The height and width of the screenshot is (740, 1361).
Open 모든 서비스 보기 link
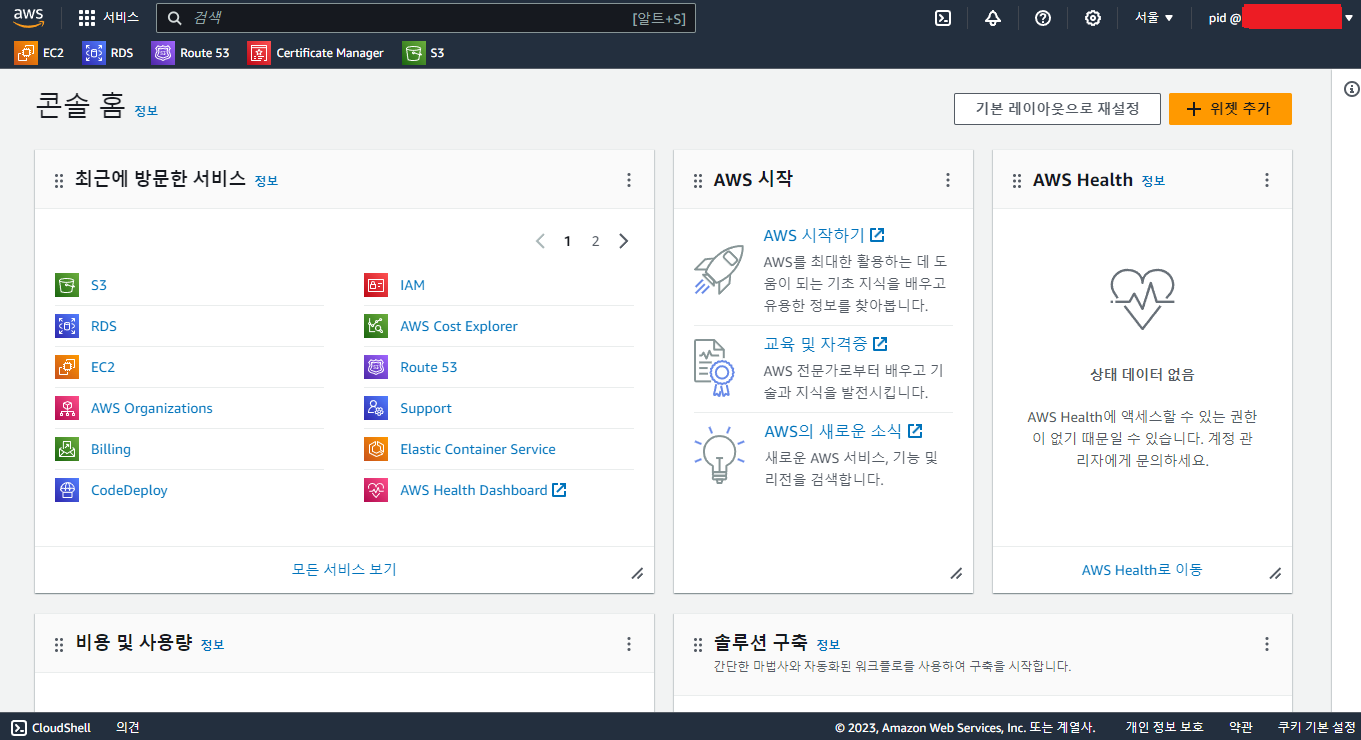(344, 569)
